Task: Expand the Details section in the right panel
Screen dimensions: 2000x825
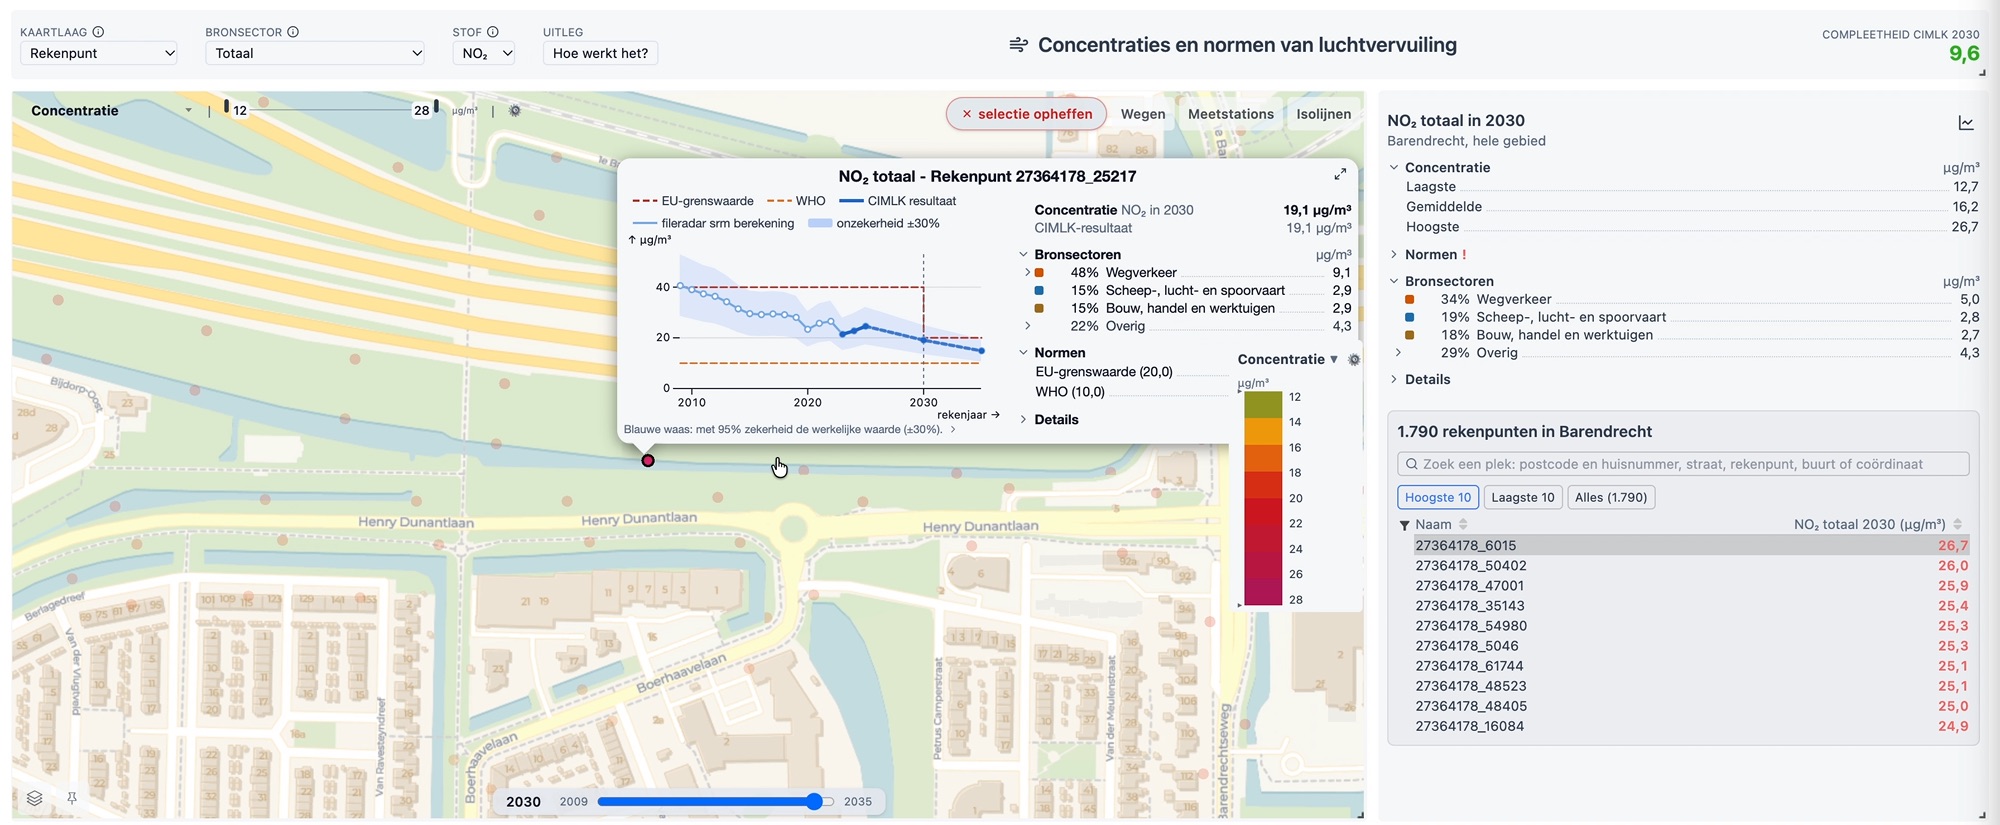Action: coord(1394,380)
